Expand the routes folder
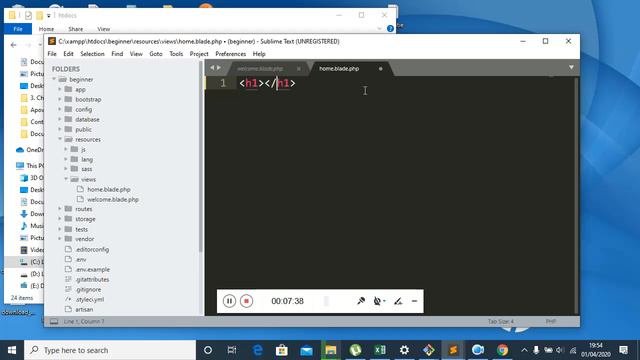The image size is (640, 360). click(60, 209)
